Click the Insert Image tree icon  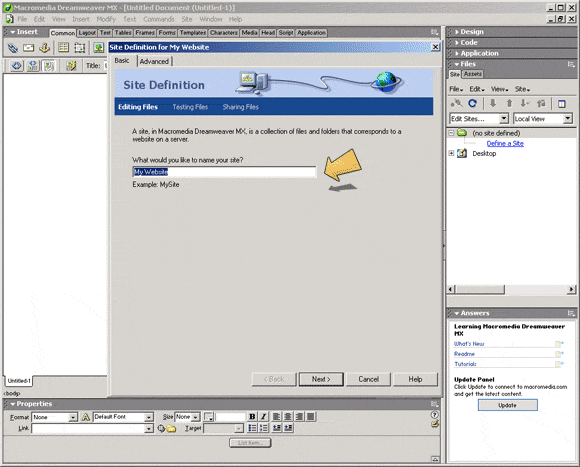click(98, 48)
